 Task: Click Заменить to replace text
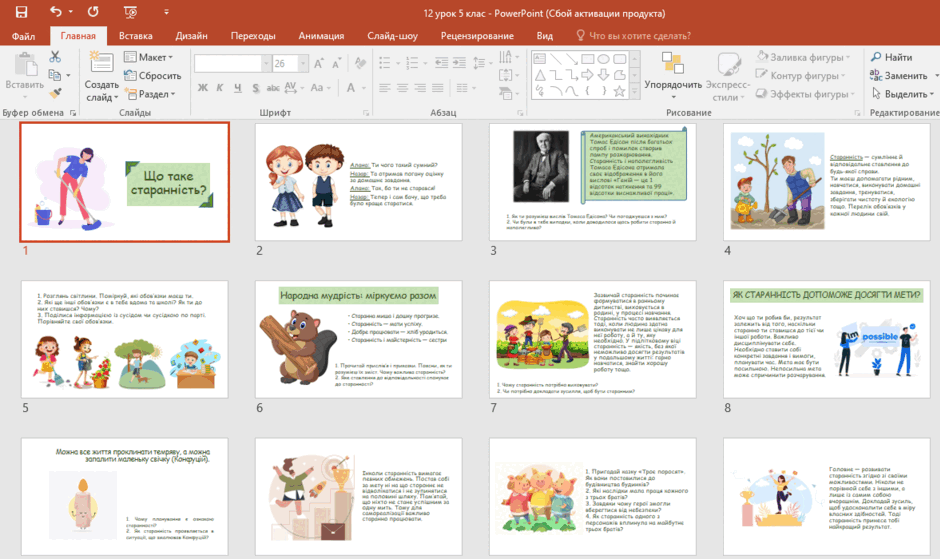[899, 76]
